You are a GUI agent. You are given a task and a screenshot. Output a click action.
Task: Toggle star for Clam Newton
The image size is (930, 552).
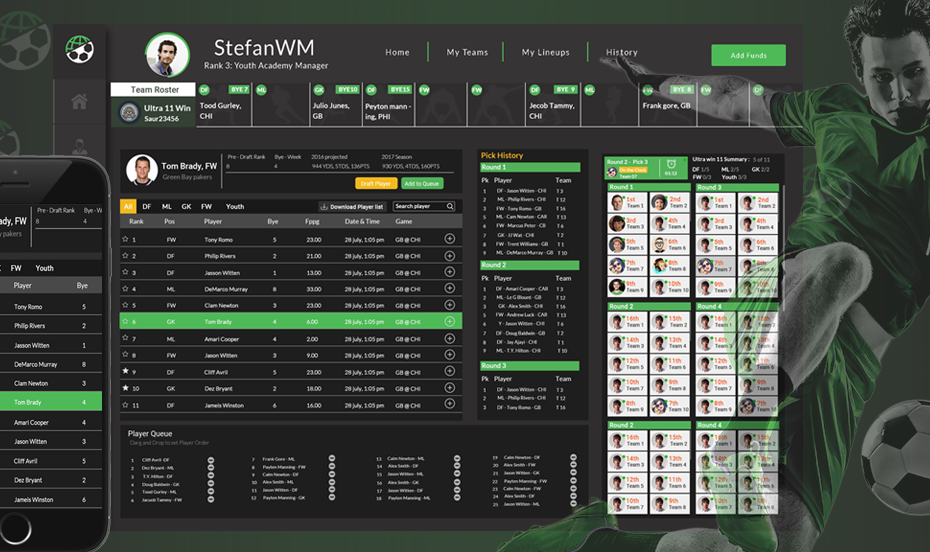pos(125,305)
